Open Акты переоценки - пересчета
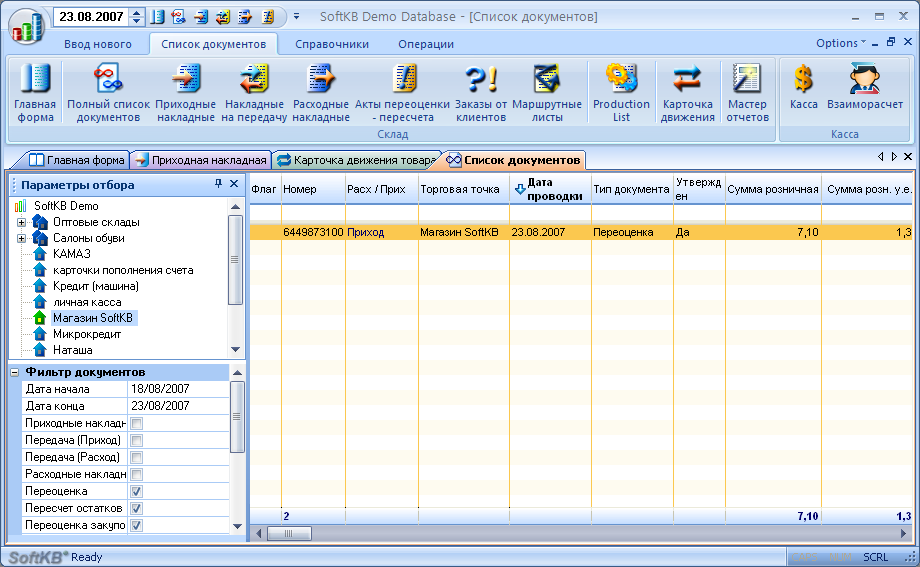The image size is (920, 567). [402, 92]
